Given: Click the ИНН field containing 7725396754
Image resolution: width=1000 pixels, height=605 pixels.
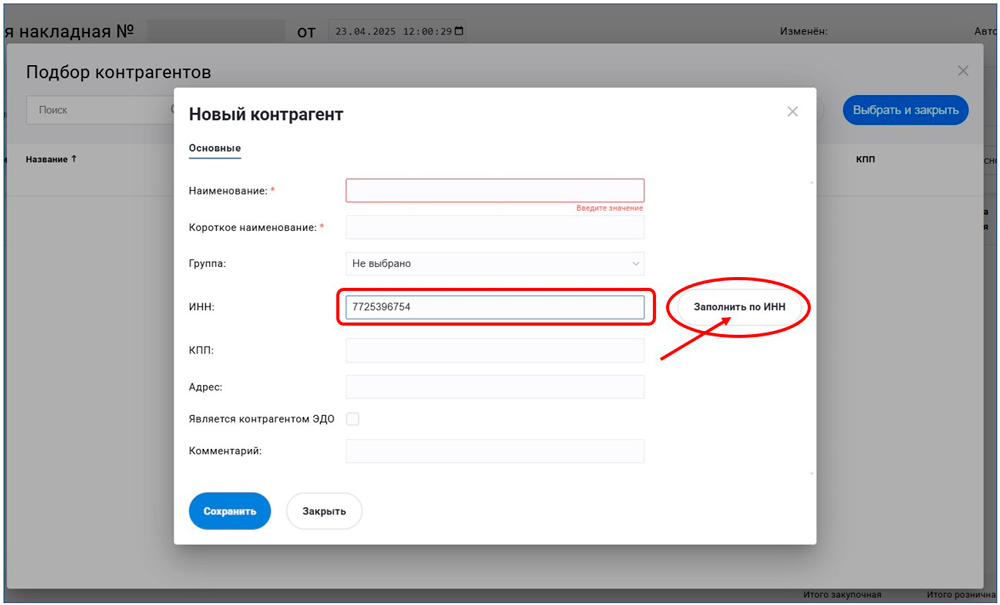Looking at the screenshot, I should [x=495, y=307].
